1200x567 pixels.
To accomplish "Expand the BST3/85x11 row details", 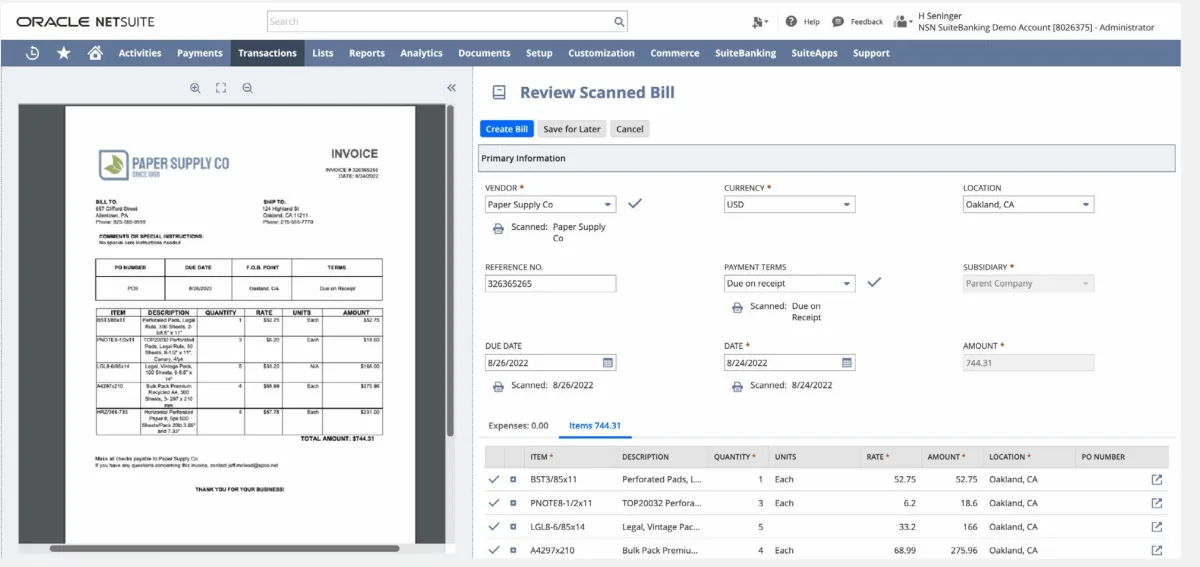I will pos(513,480).
